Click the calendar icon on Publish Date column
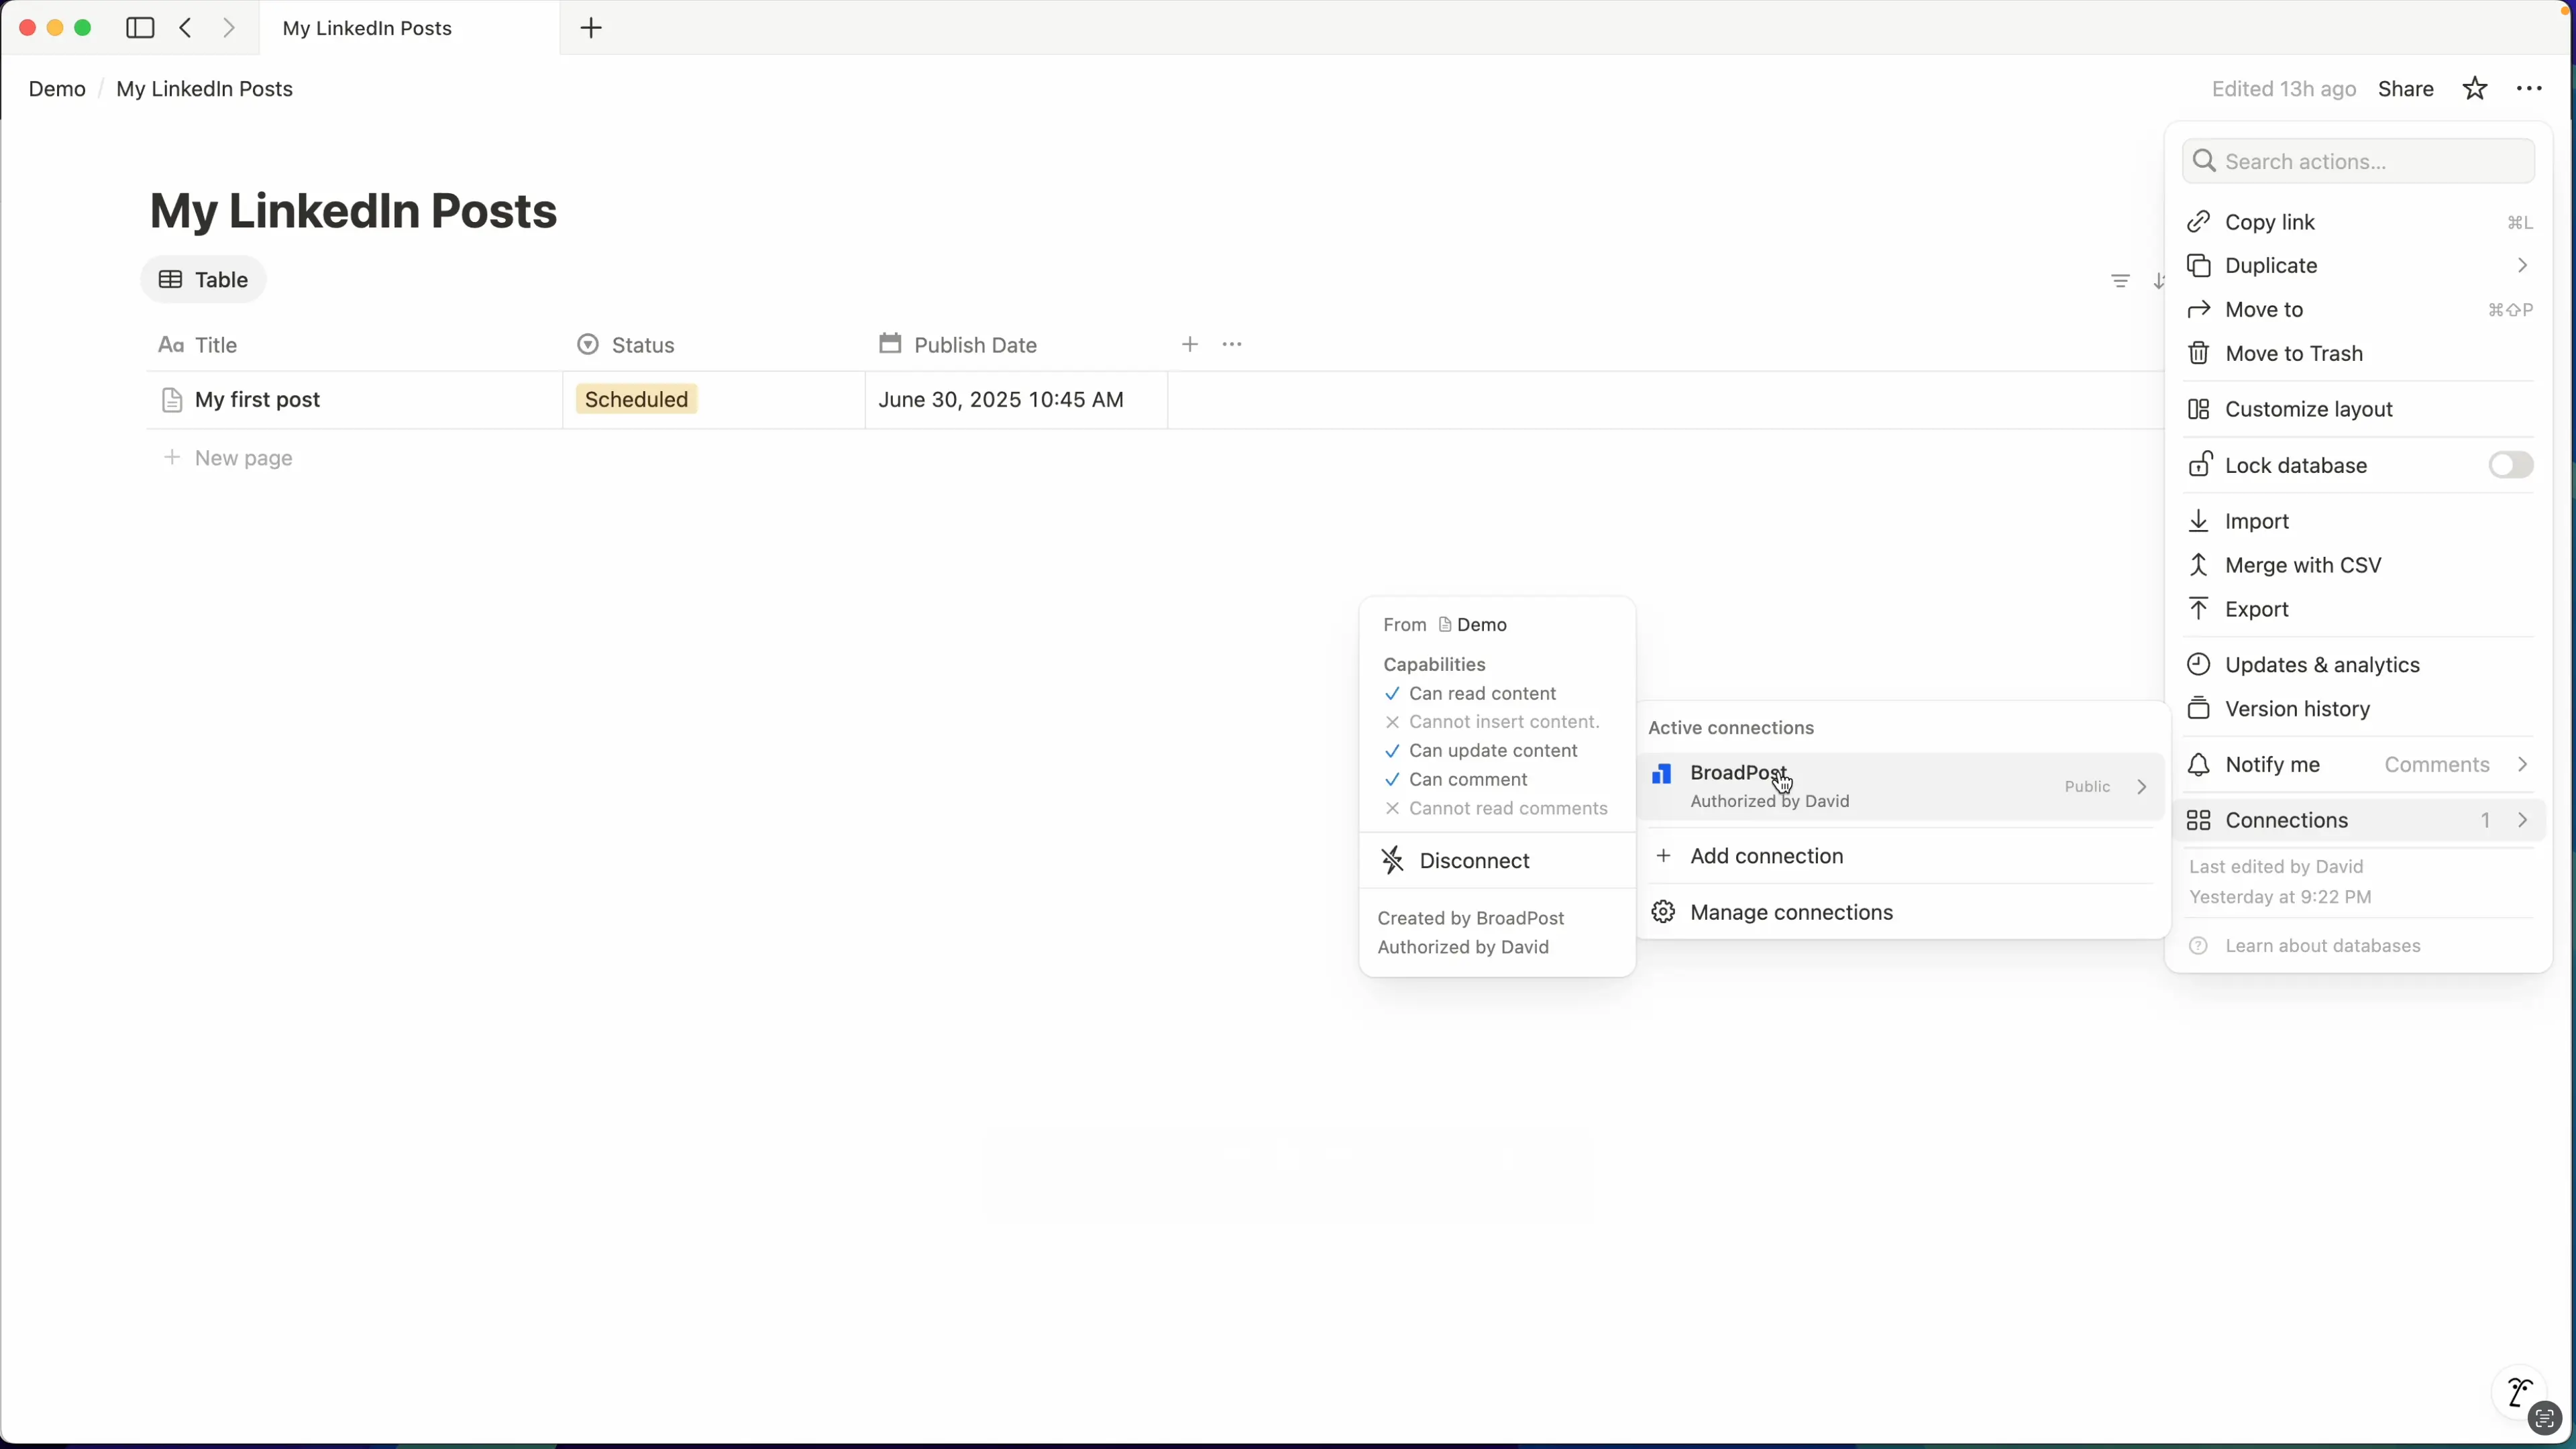The image size is (2576, 1449). pos(889,344)
